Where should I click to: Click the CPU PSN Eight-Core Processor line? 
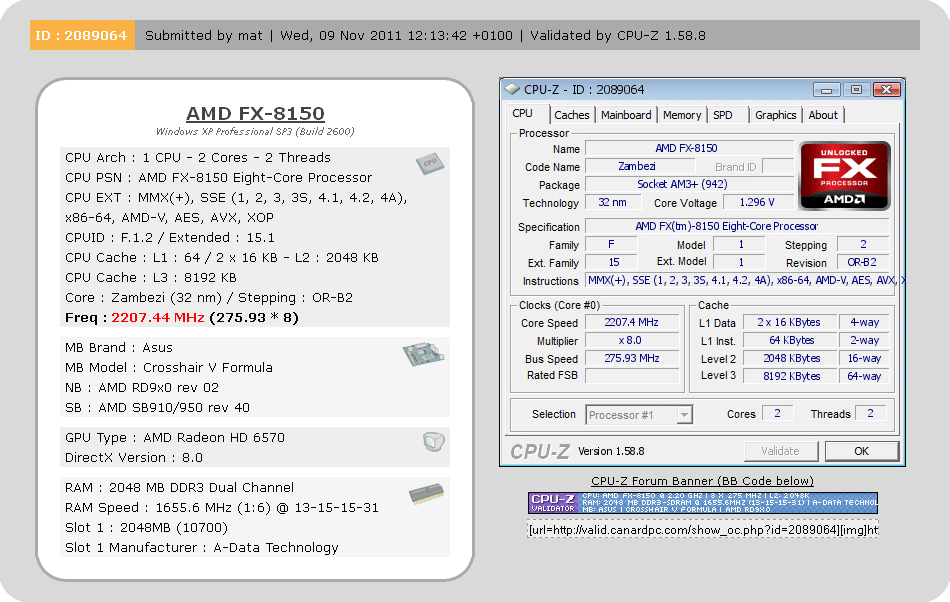[219, 177]
